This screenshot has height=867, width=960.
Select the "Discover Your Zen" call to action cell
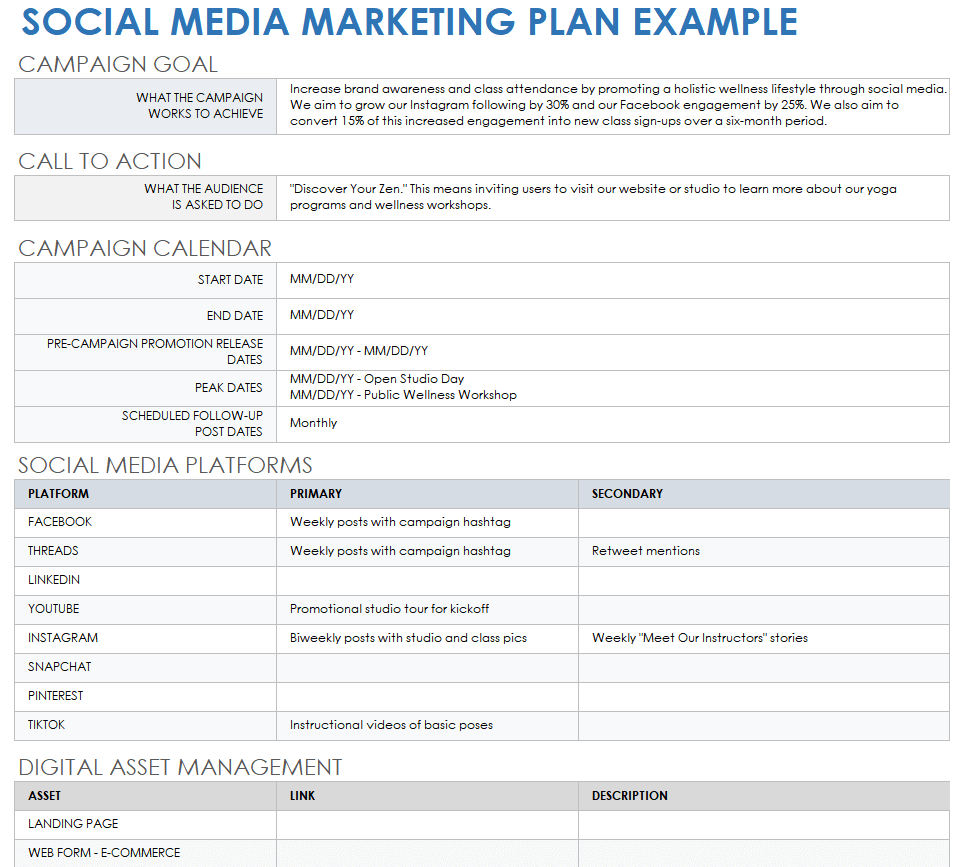click(612, 197)
